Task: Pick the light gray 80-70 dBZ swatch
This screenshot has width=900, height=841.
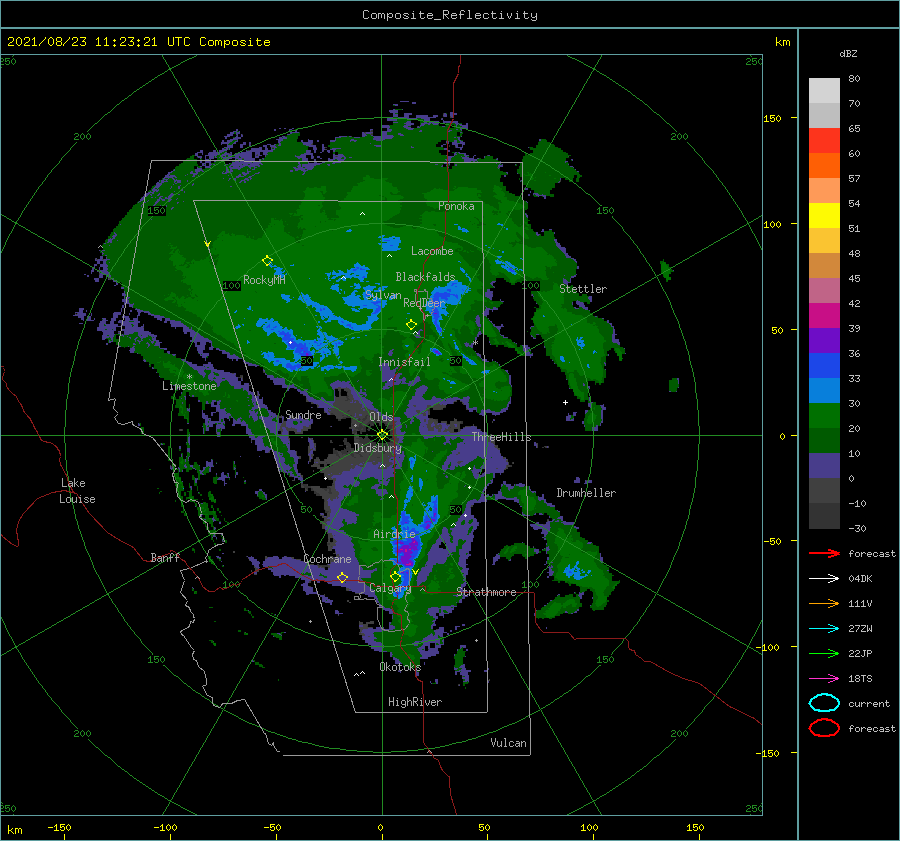Action: [824, 90]
